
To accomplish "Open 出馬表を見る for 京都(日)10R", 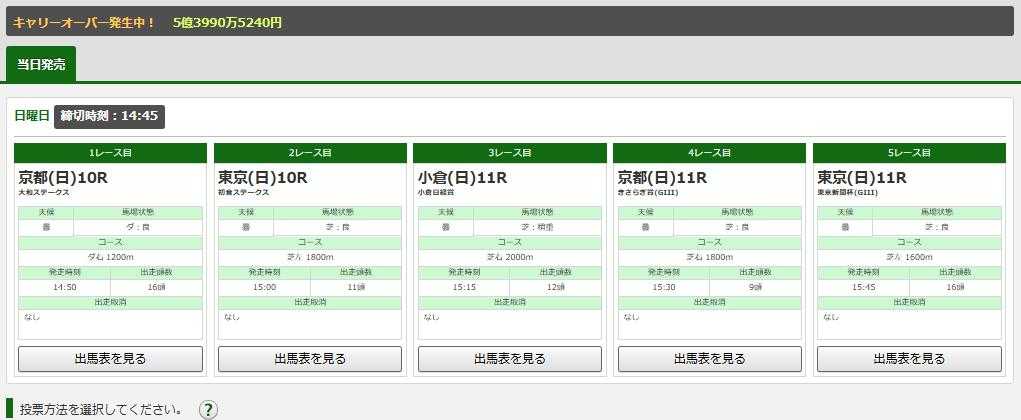I will click(x=110, y=359).
